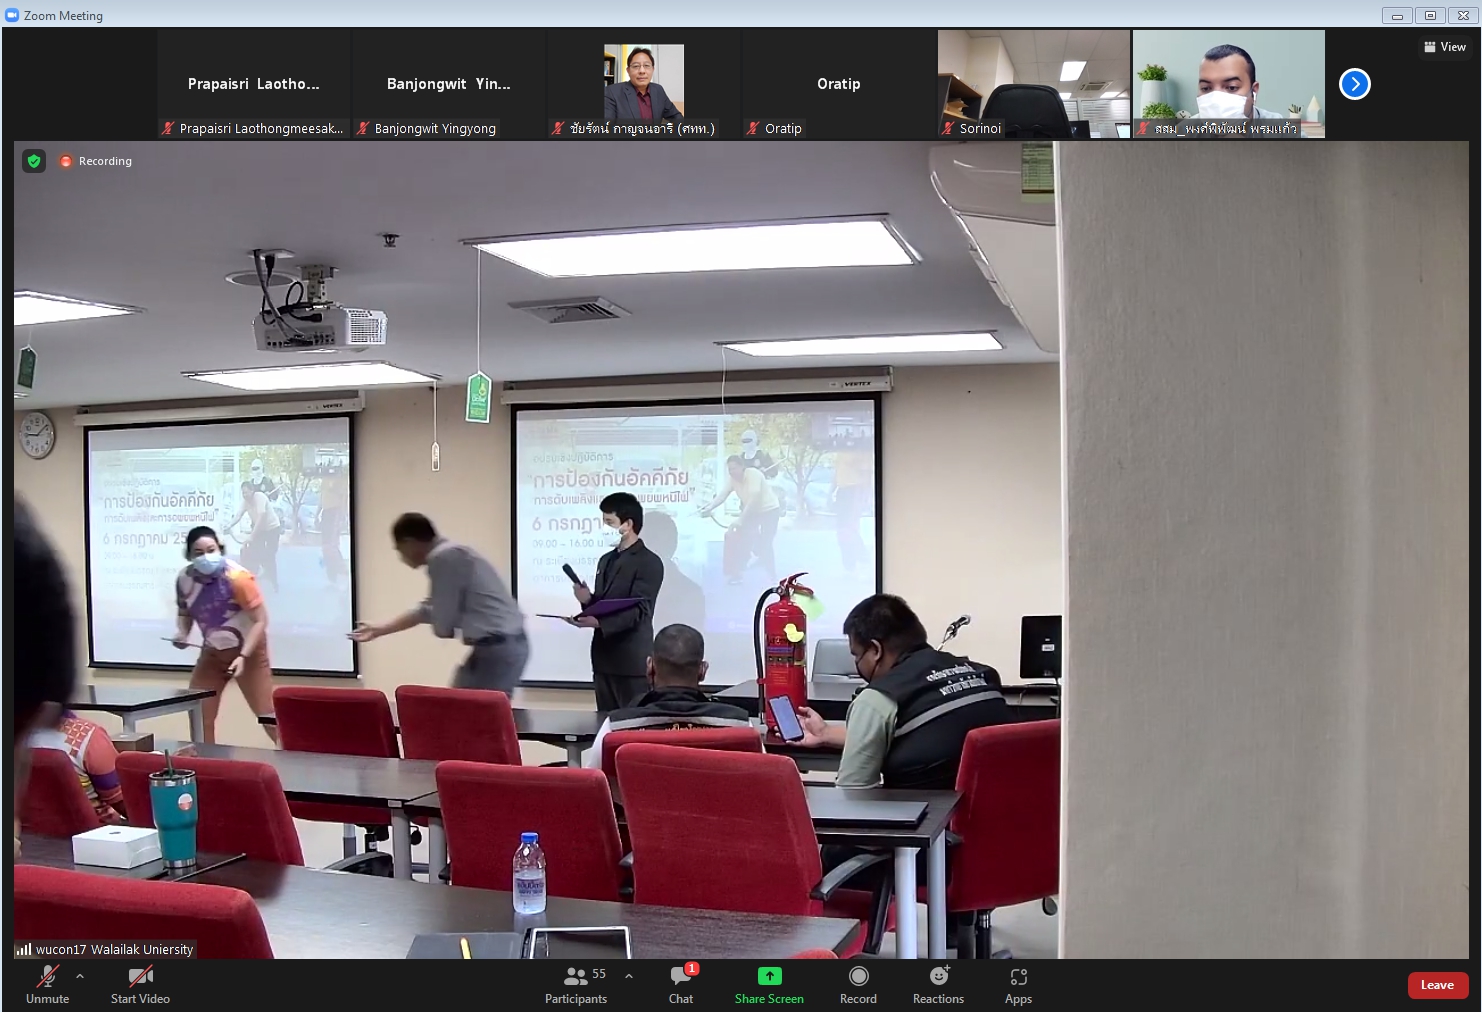Open the Reactions menu

[938, 984]
